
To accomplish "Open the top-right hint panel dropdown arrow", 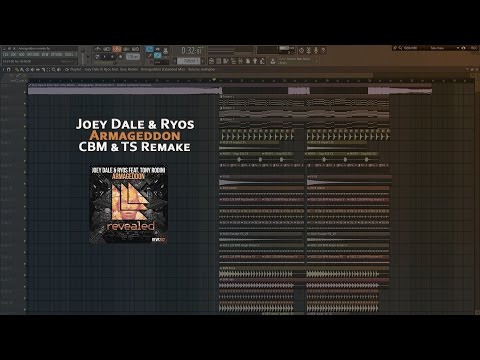I will coord(458,48).
